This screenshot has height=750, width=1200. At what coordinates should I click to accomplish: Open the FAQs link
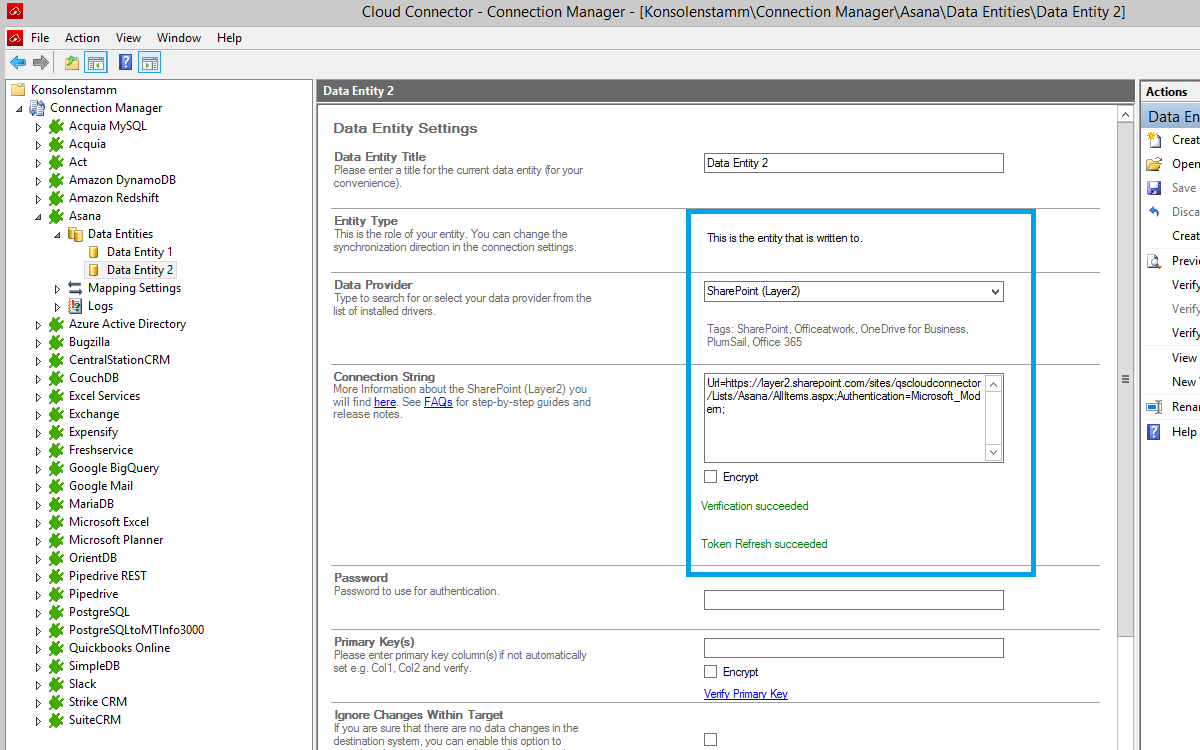click(x=438, y=402)
